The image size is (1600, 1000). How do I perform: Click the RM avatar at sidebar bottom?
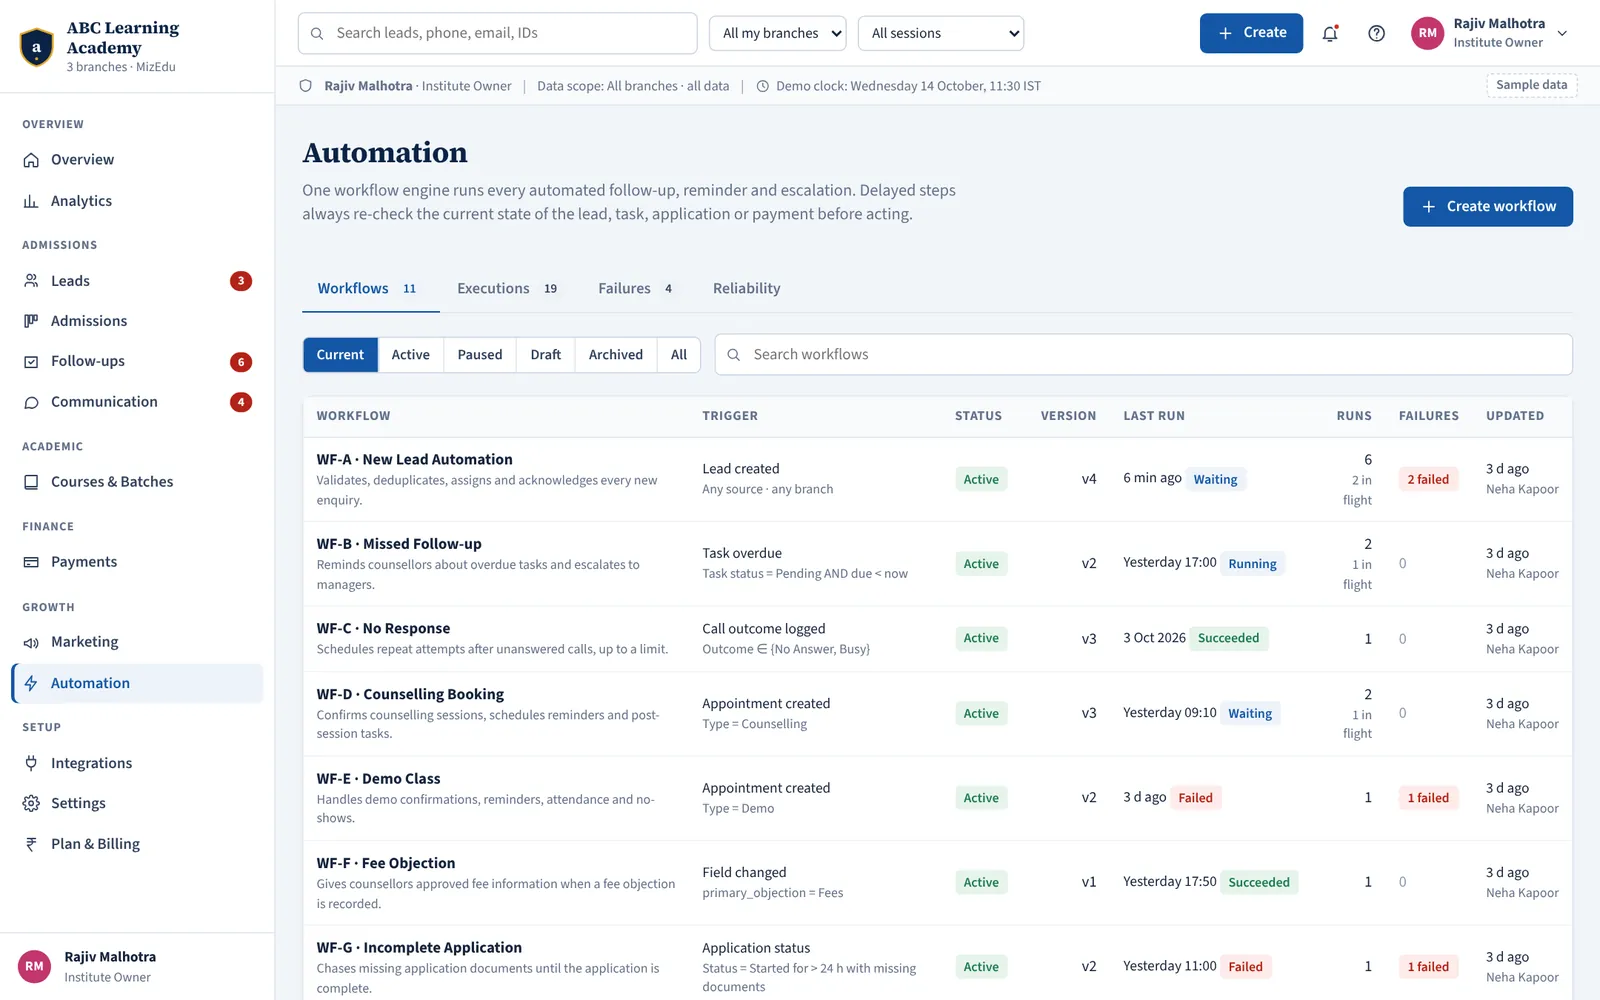(x=35, y=966)
